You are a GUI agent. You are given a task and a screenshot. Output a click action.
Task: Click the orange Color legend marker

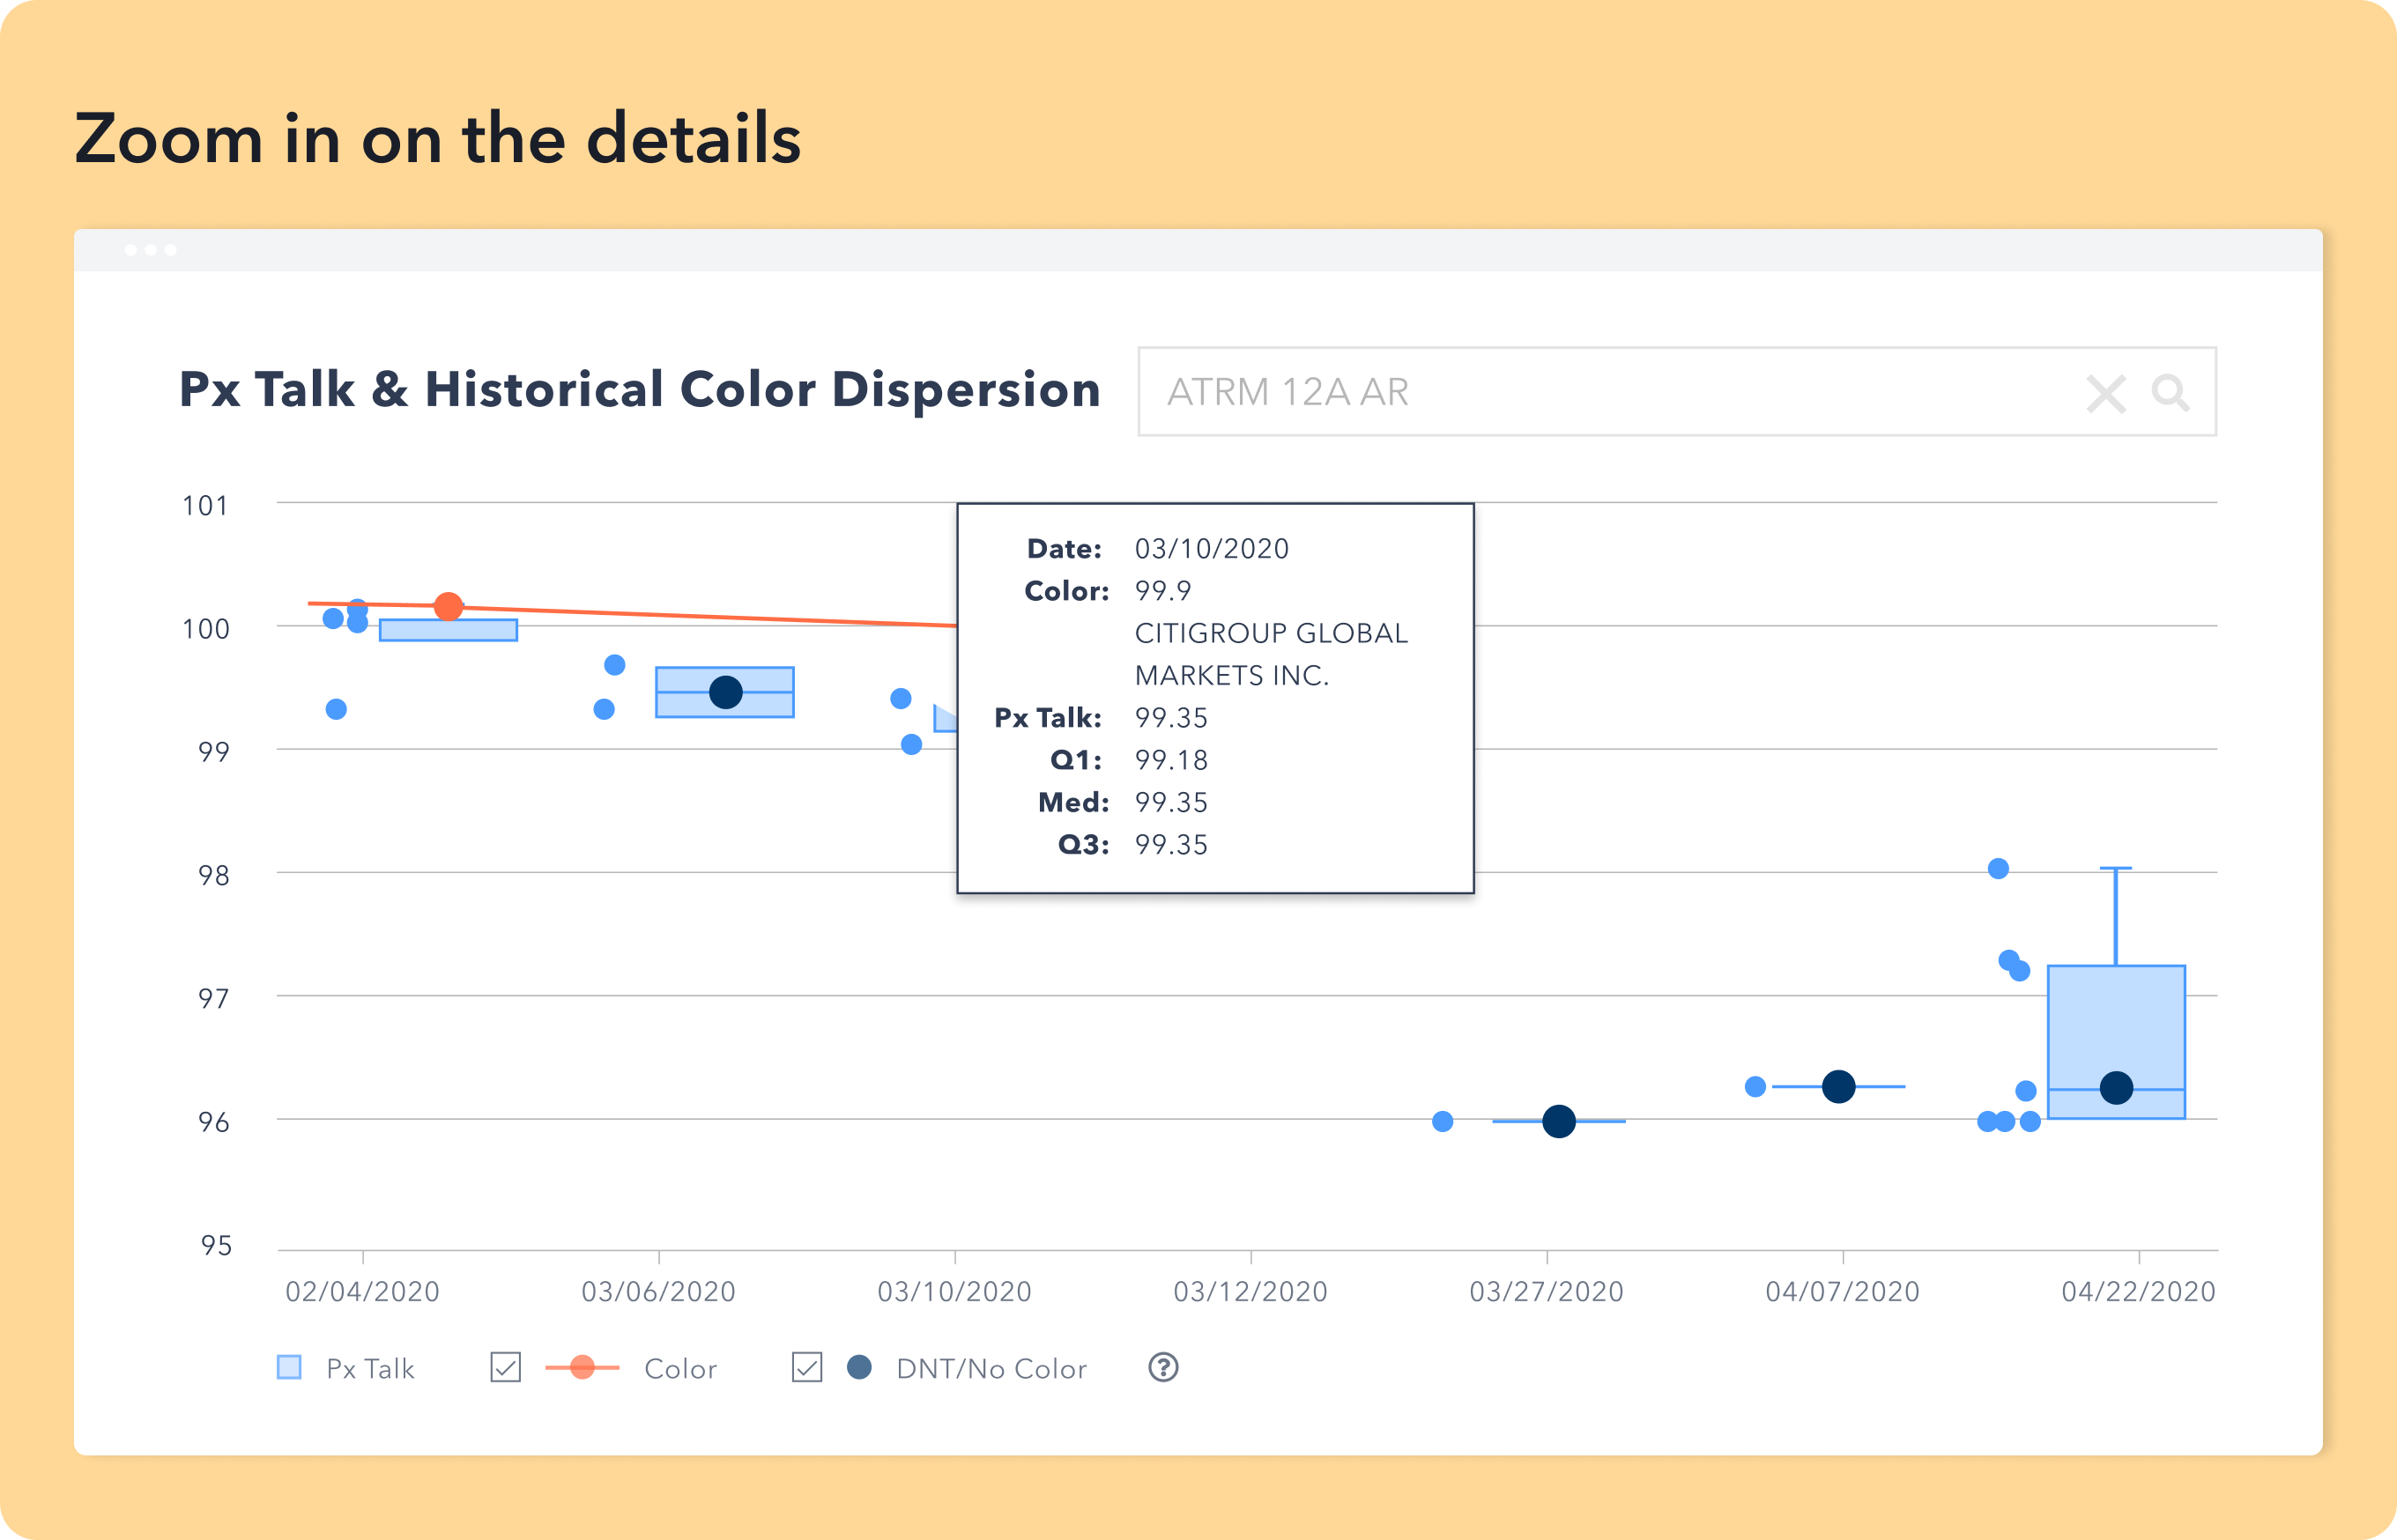click(x=582, y=1367)
